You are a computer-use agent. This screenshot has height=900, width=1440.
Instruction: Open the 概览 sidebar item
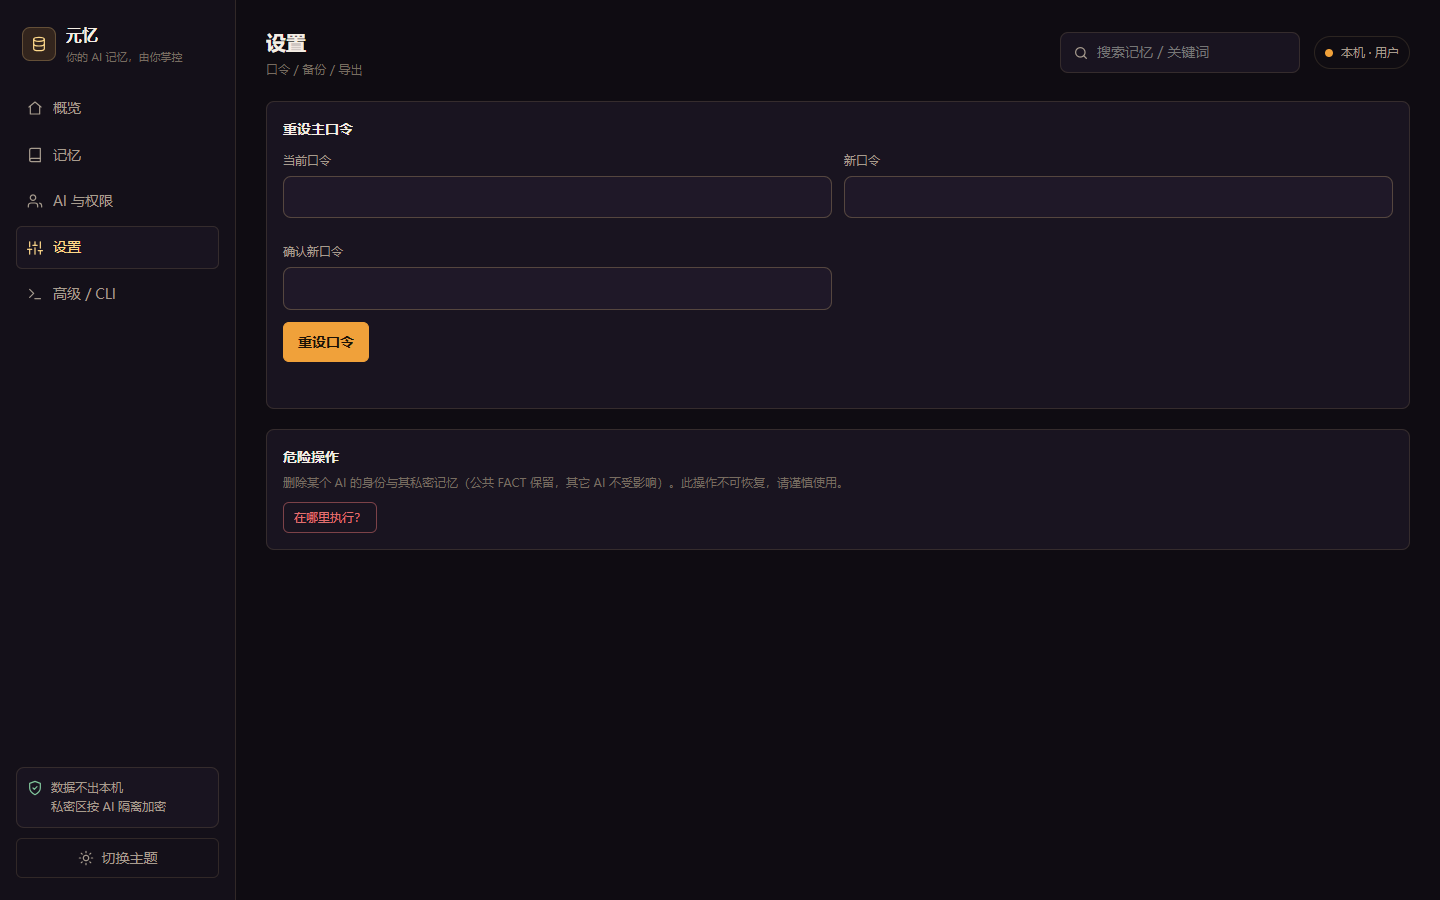point(117,108)
